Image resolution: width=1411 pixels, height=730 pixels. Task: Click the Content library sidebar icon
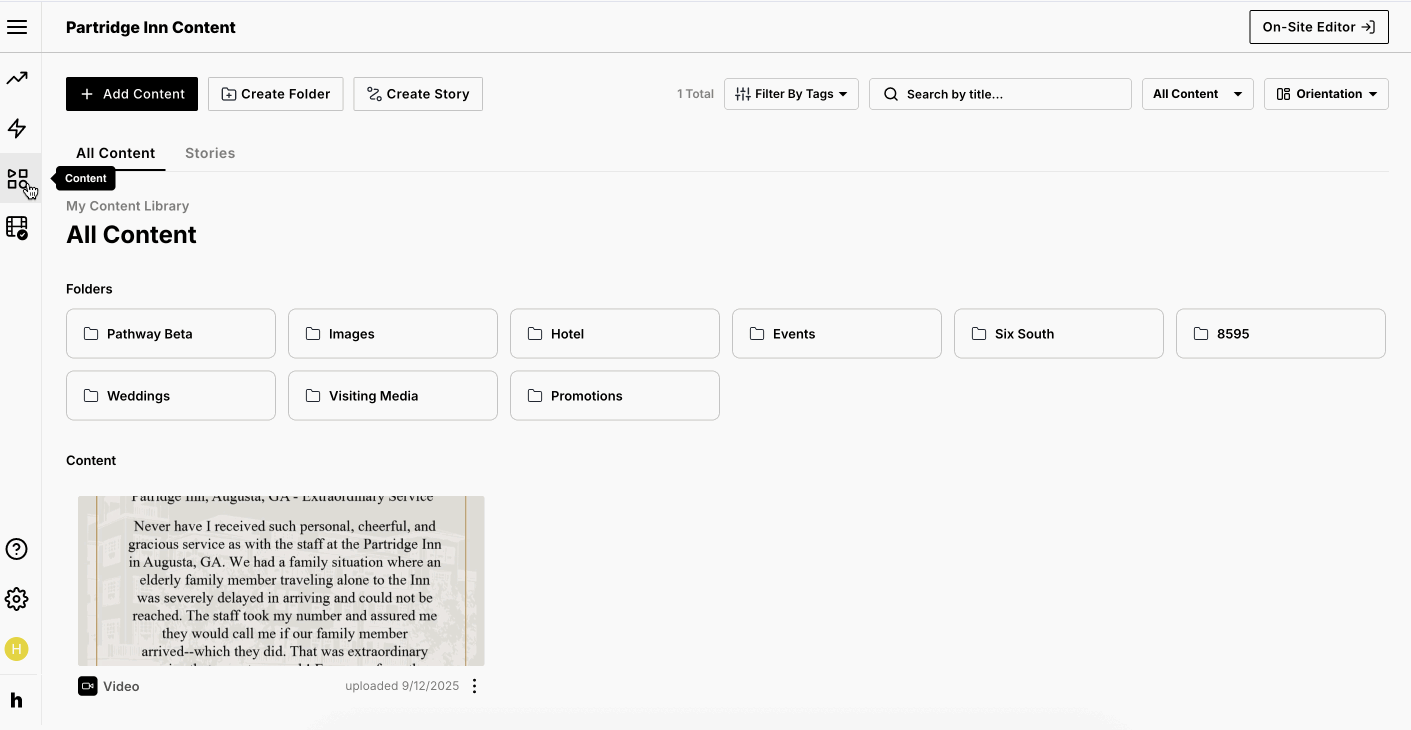coord(17,178)
